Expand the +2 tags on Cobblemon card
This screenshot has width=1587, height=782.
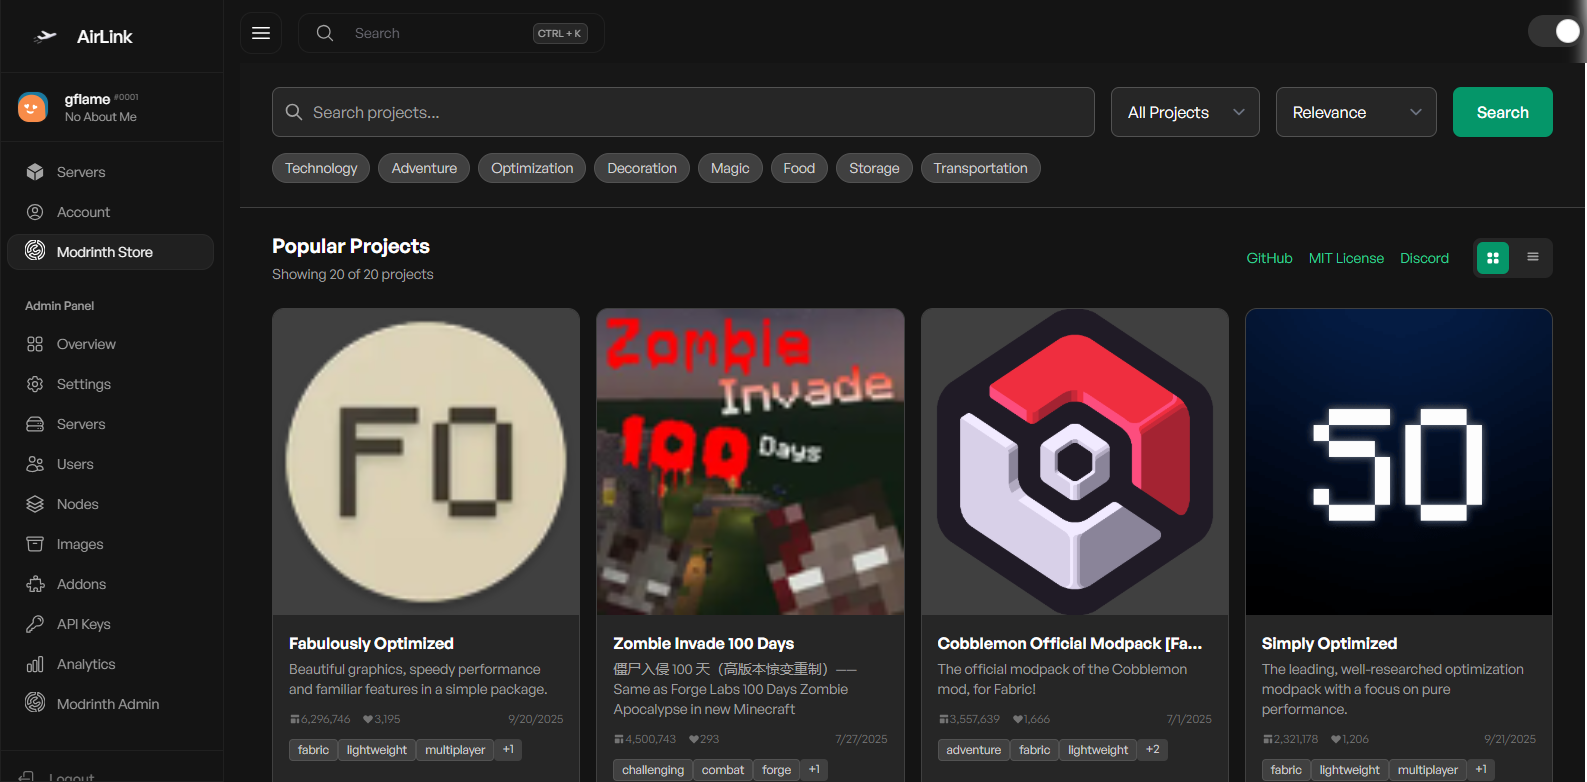(x=1153, y=750)
